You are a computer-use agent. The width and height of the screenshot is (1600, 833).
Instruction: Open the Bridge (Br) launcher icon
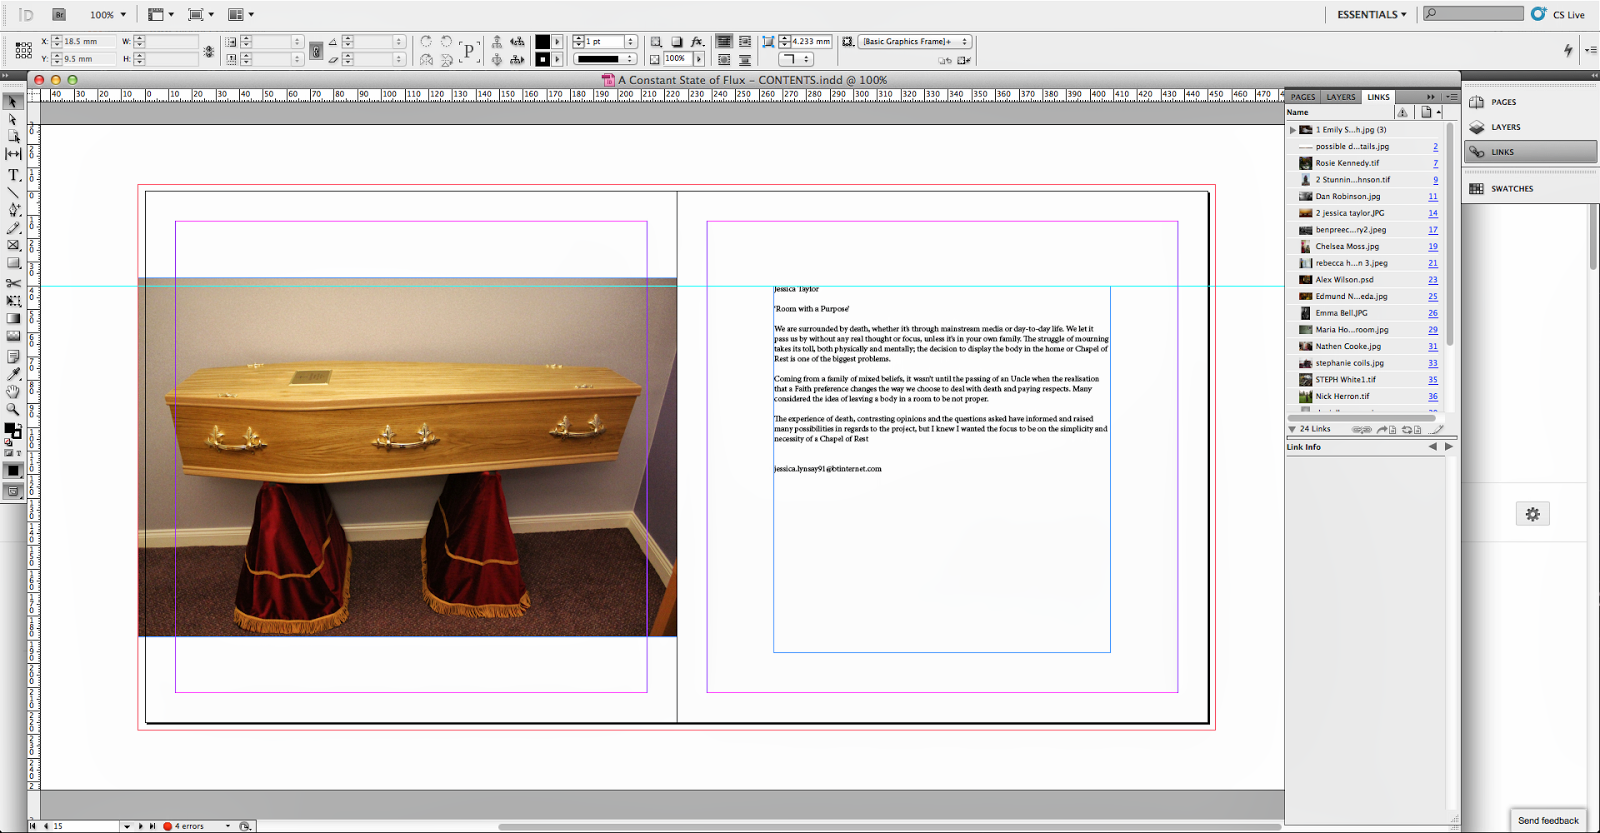click(59, 14)
